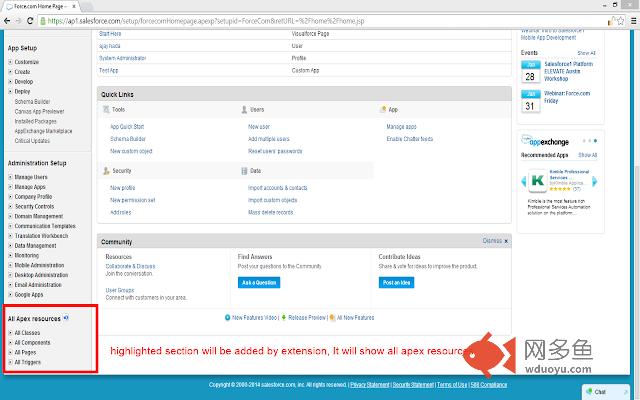
Task: Open the User Groups link
Action: tap(120, 290)
